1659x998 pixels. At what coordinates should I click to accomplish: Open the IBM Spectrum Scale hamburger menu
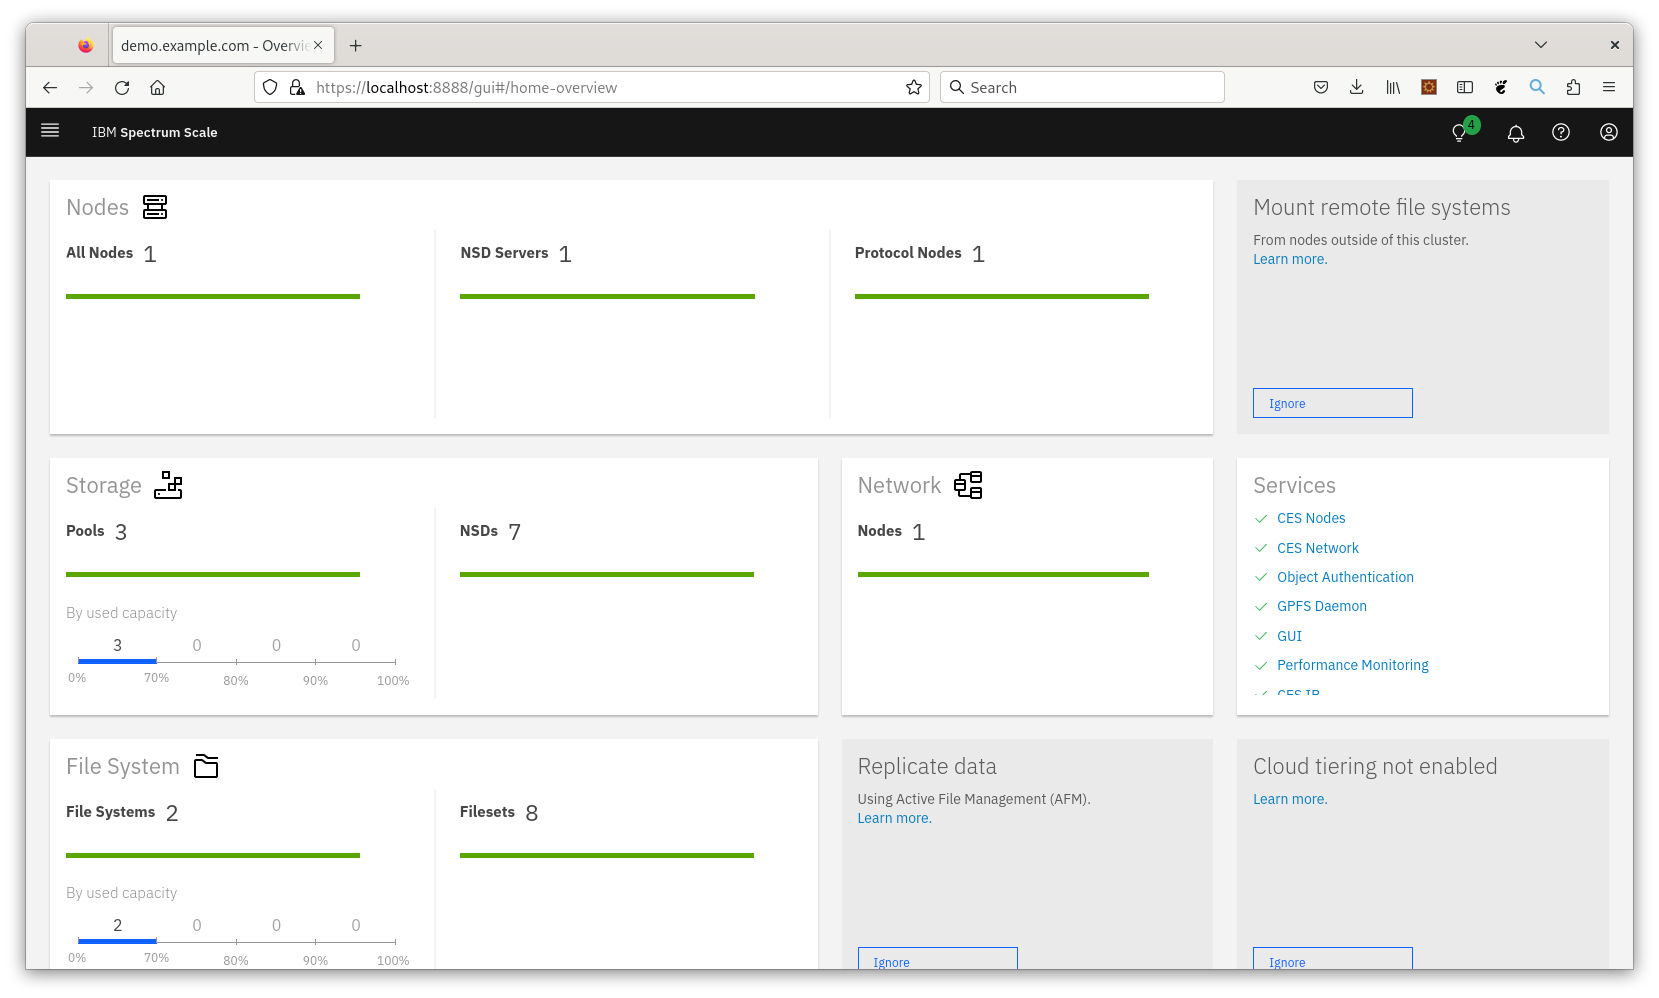[x=50, y=131]
